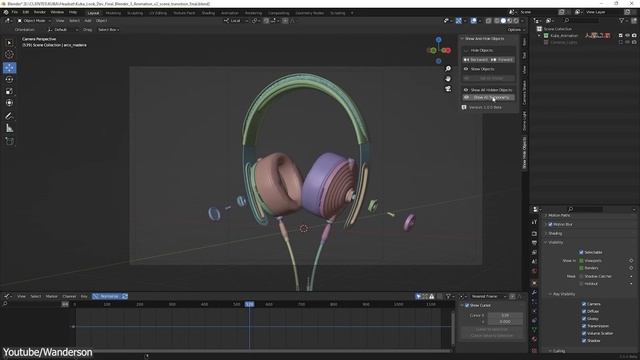Activate the Rotate tool

[9, 79]
